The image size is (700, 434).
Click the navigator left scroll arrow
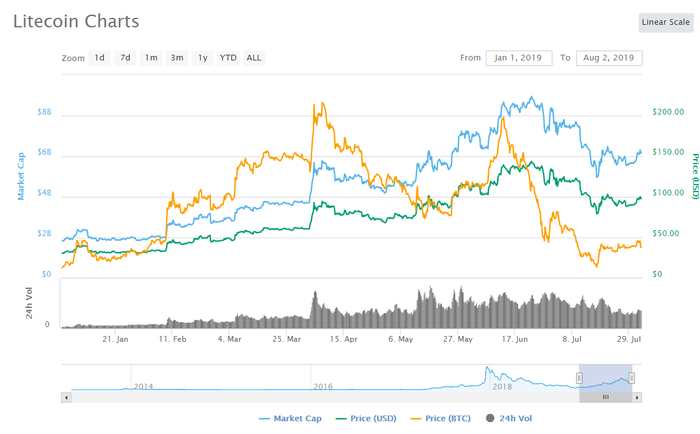pos(66,397)
